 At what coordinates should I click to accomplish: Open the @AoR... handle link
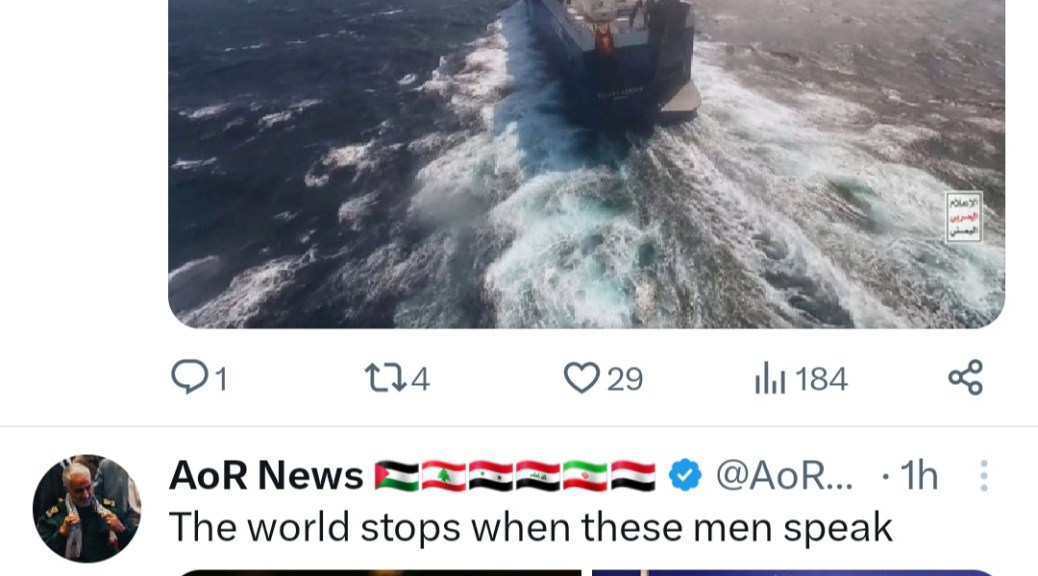(x=784, y=475)
